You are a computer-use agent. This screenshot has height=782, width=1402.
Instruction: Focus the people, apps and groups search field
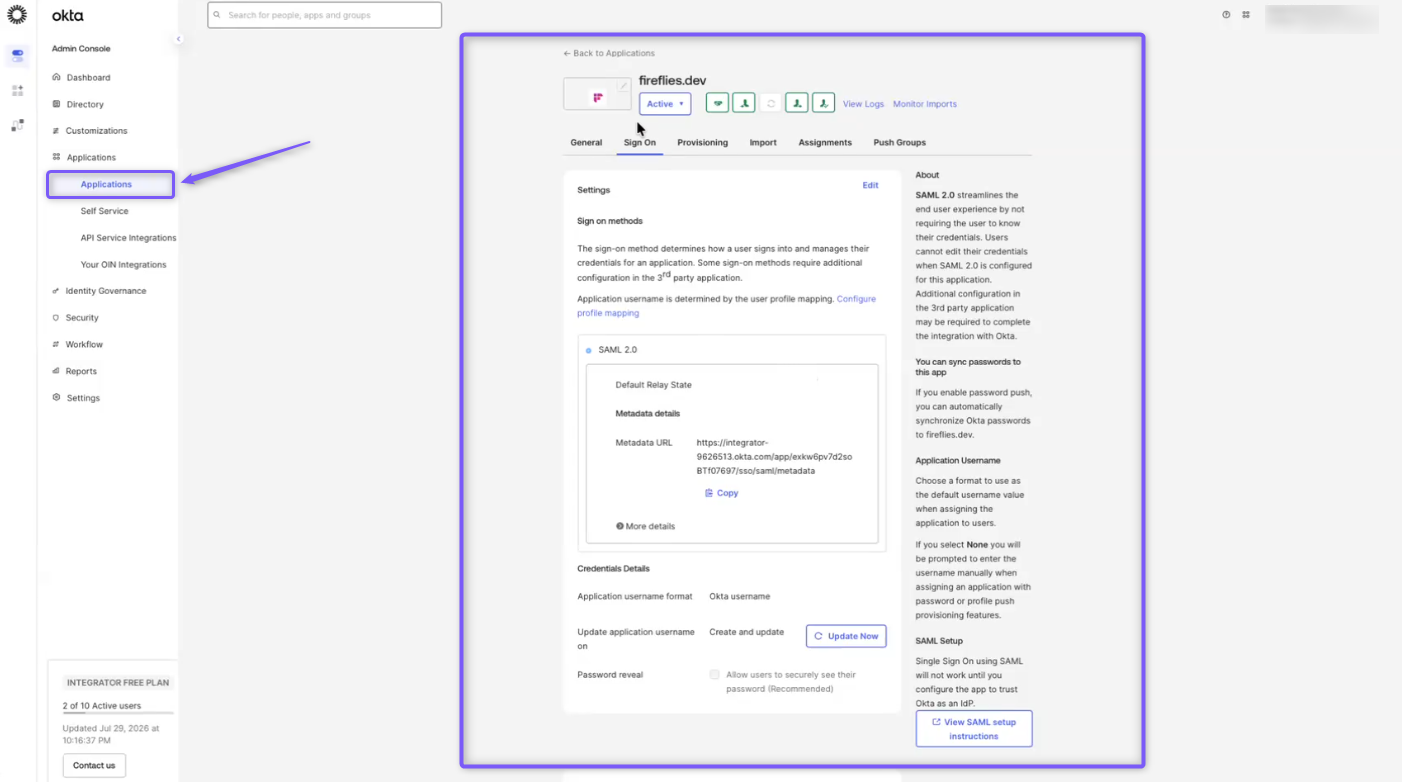point(325,15)
